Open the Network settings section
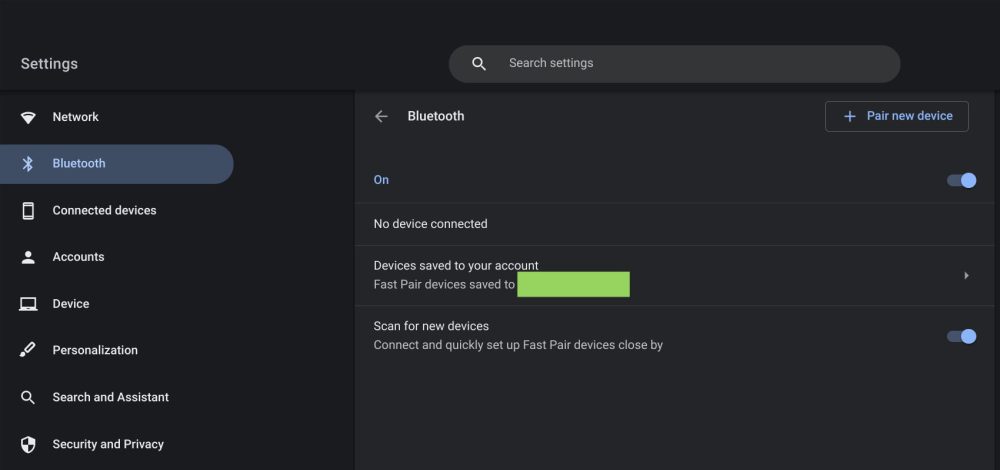 click(75, 117)
